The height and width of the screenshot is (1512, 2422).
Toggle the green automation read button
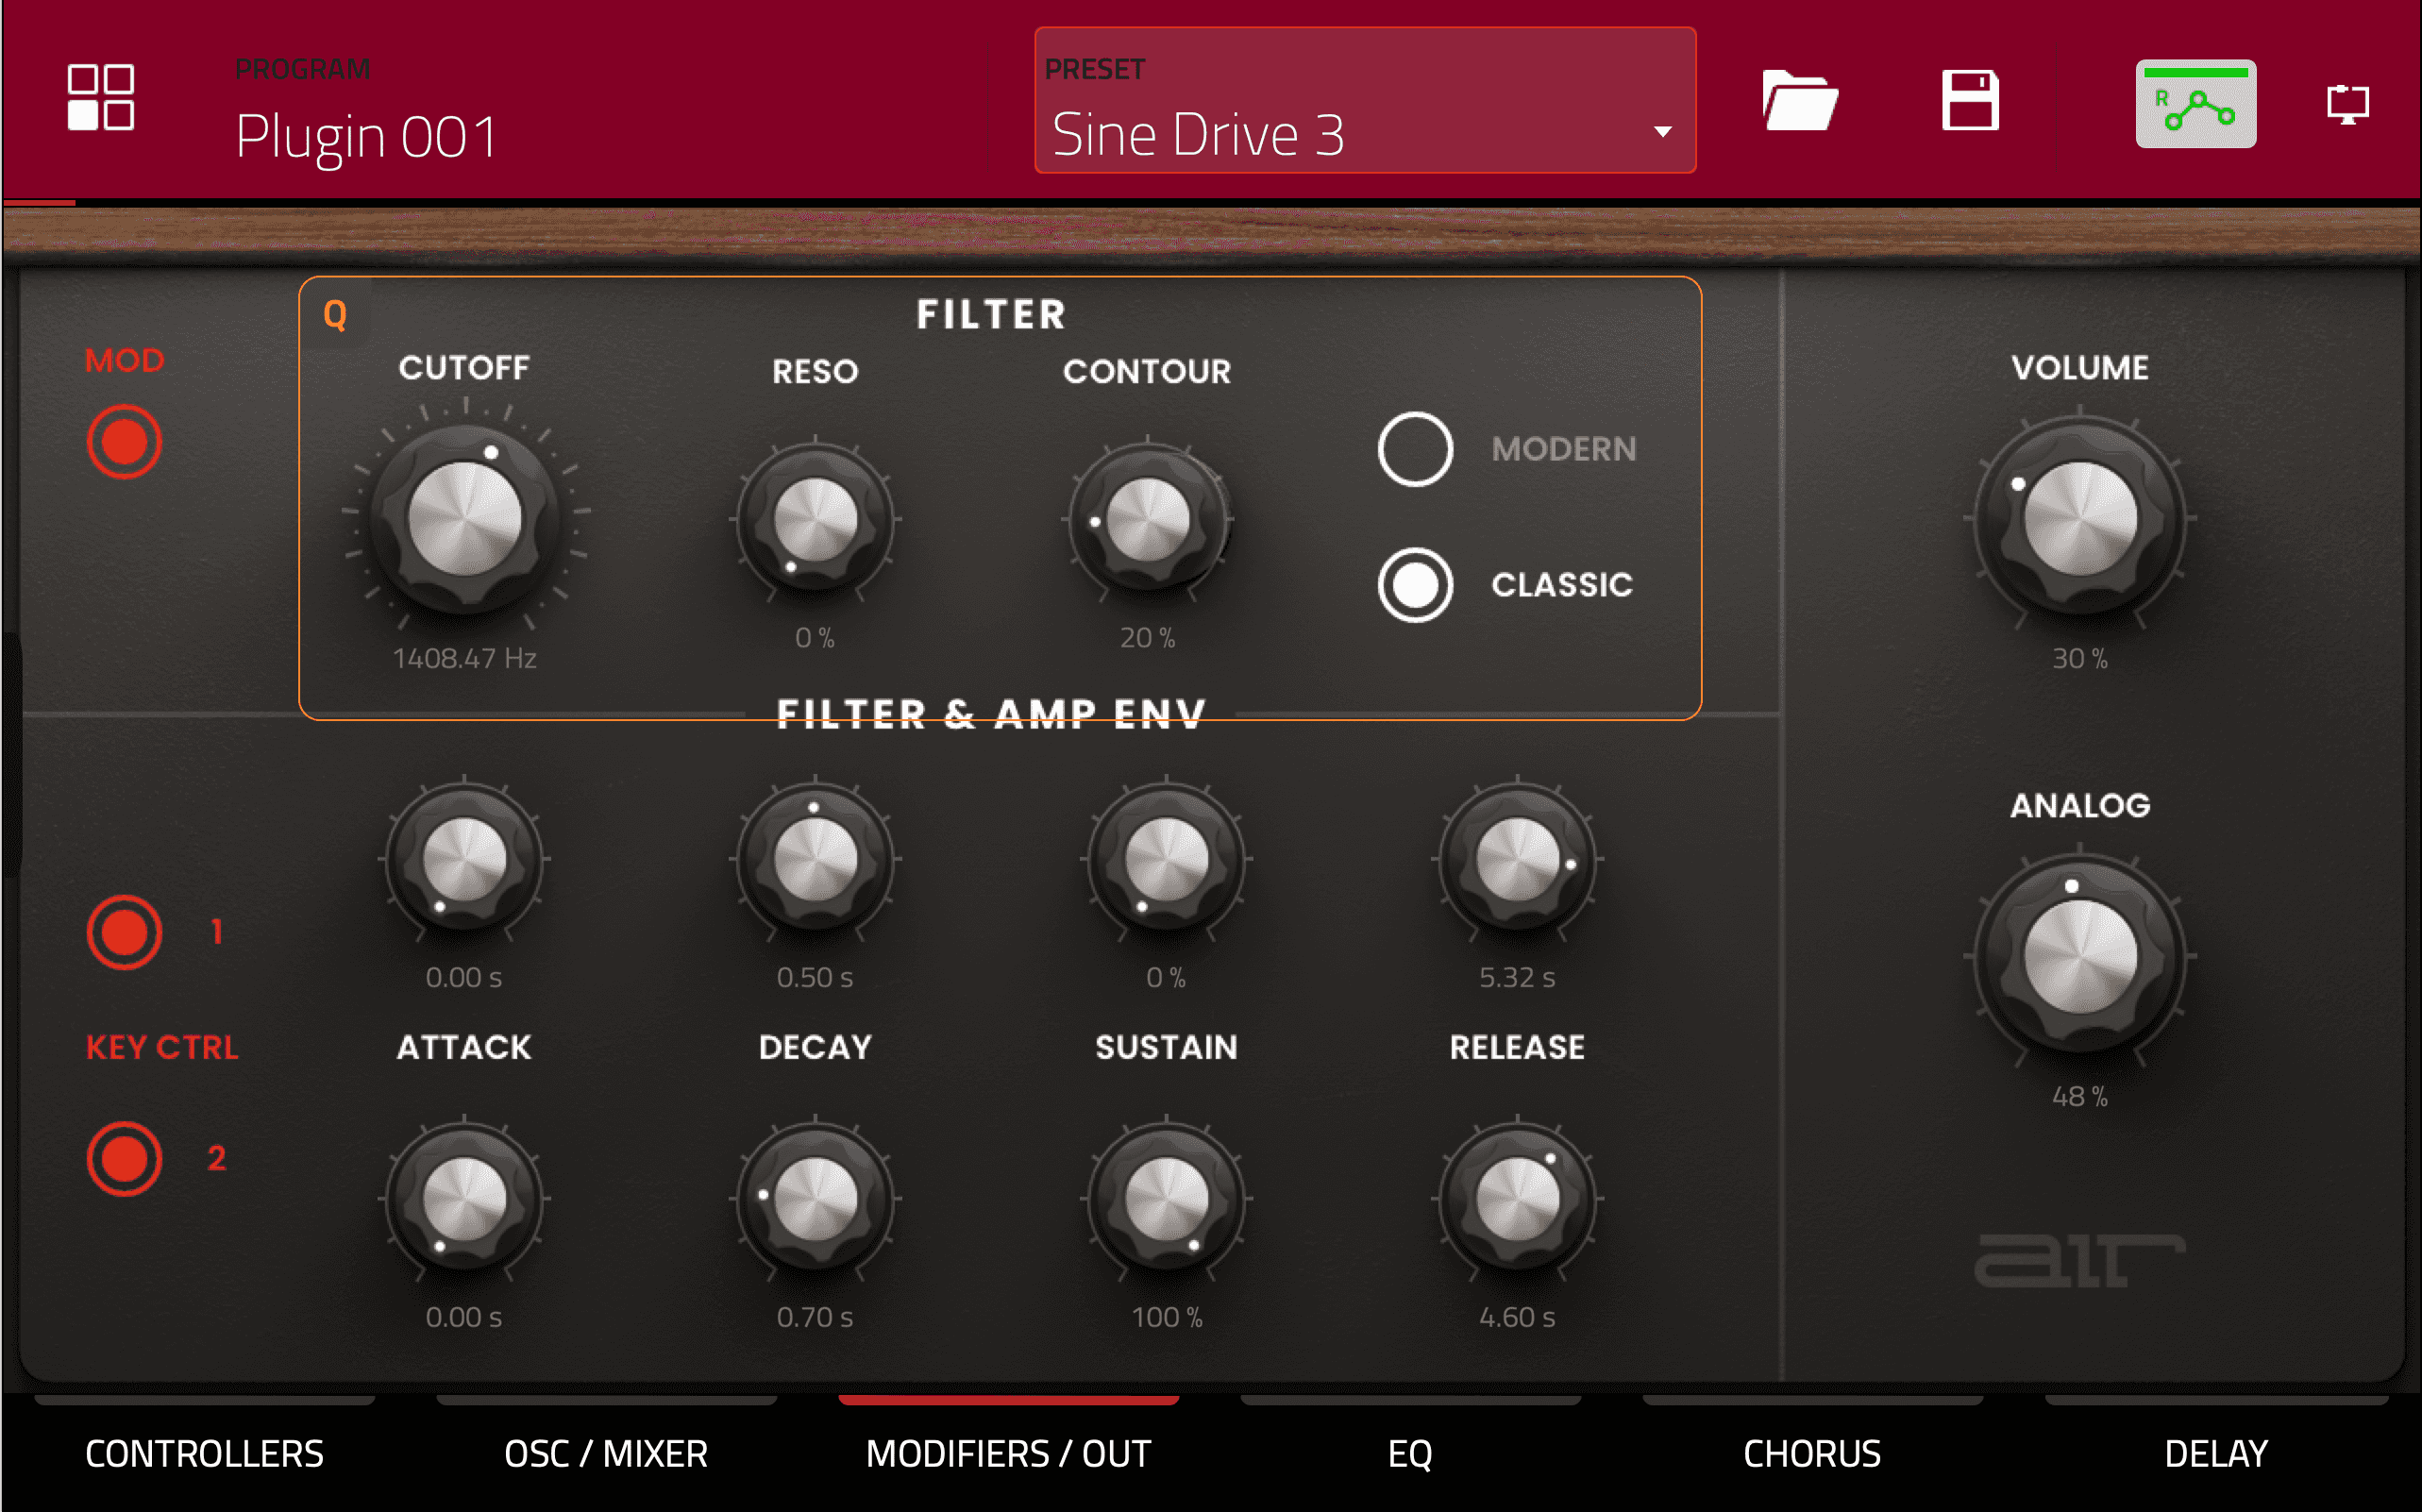coord(2195,104)
